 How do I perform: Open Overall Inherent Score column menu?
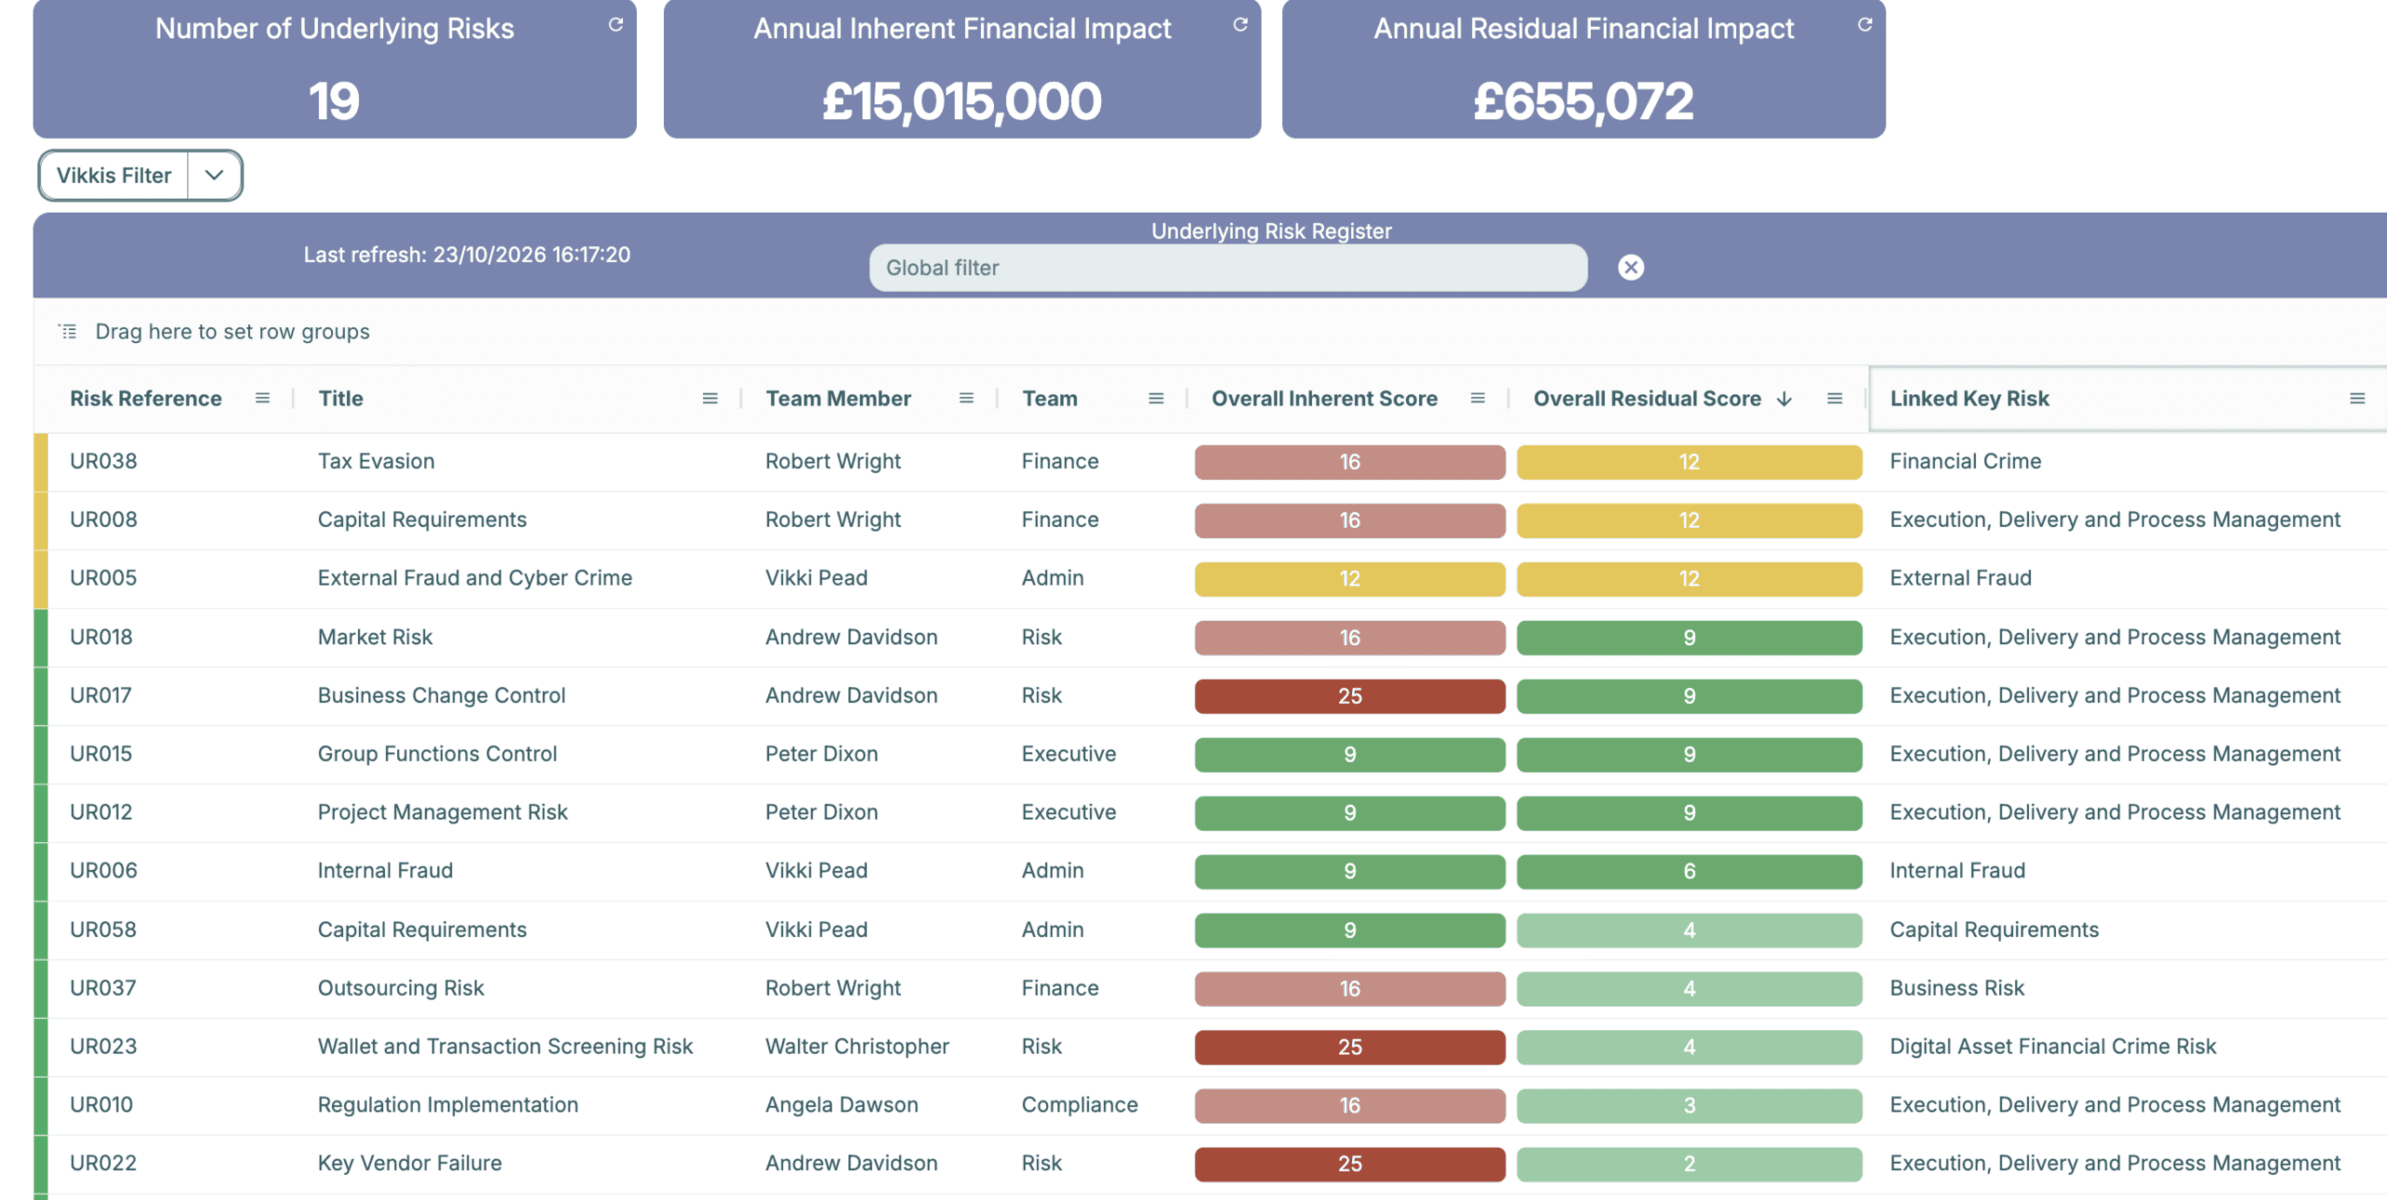pos(1478,398)
